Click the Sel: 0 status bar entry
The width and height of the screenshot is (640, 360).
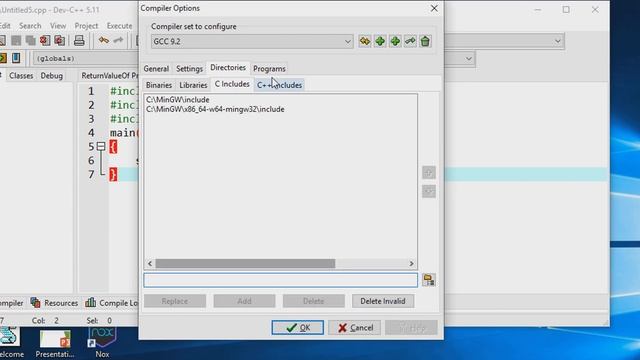[99, 320]
